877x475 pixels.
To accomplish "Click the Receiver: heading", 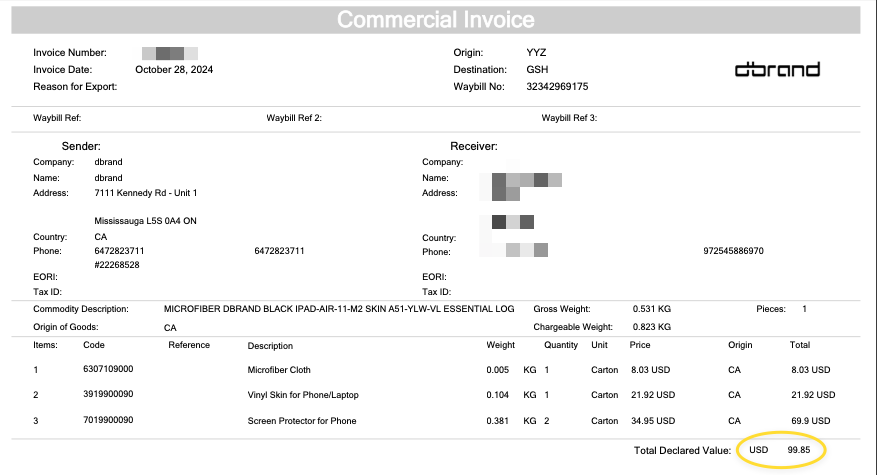I will tap(474, 146).
